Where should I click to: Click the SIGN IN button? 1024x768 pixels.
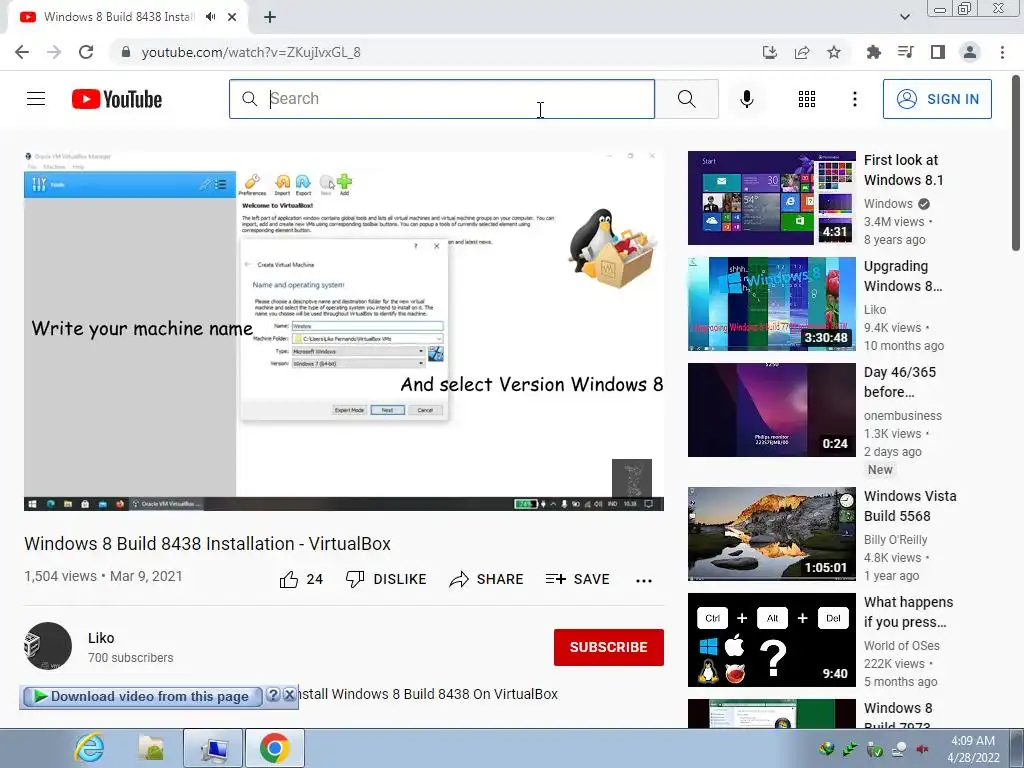point(937,99)
